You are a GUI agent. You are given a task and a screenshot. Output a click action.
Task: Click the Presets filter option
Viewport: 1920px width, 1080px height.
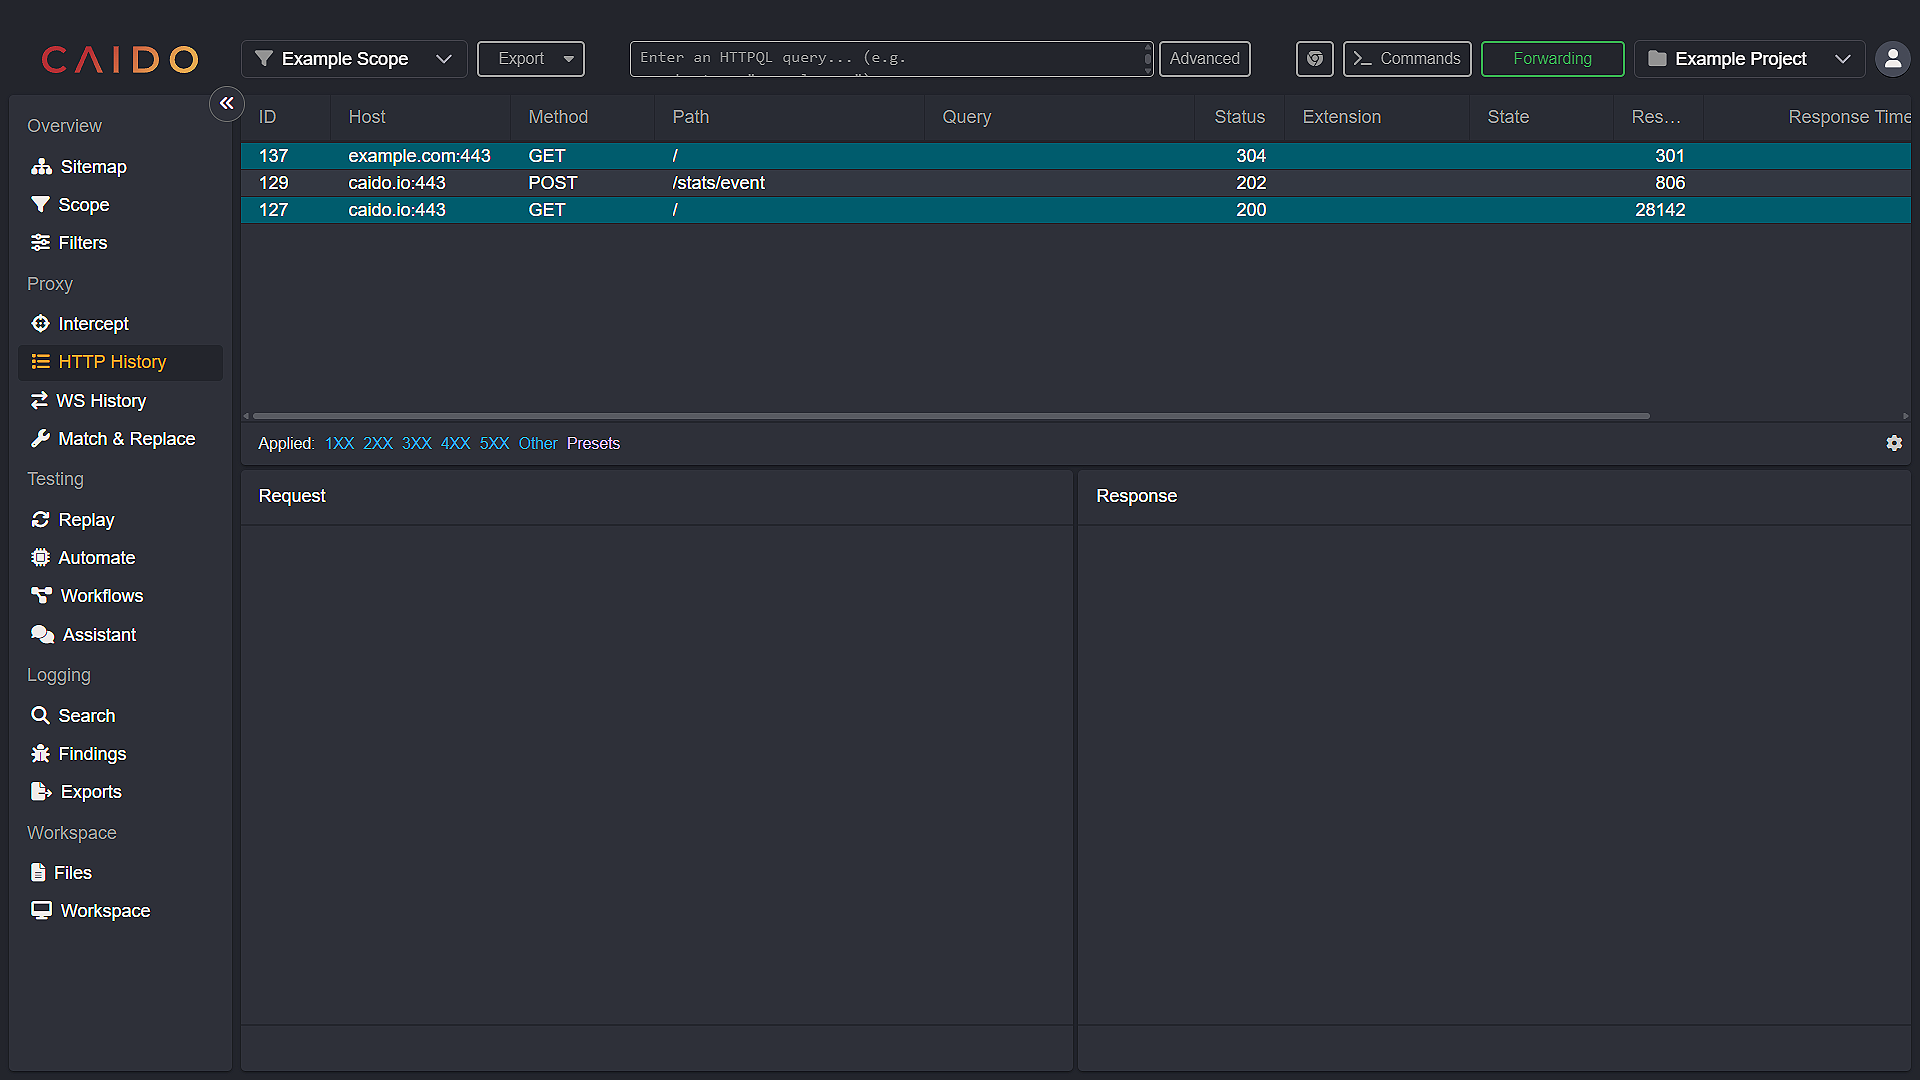point(592,443)
